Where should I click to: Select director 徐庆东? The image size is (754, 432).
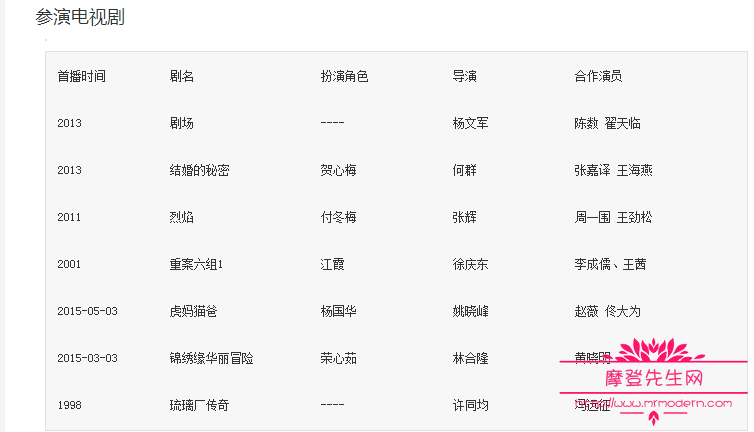(x=470, y=264)
